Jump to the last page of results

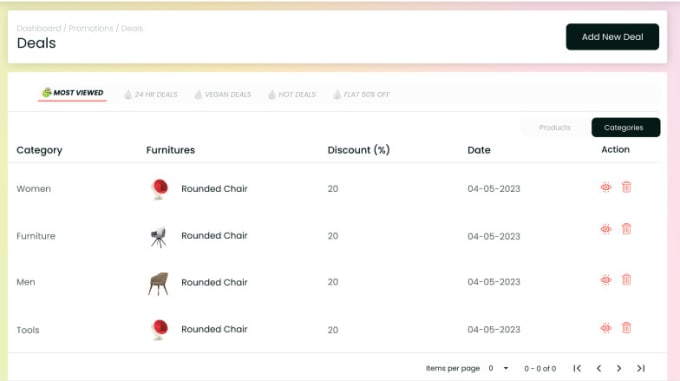(641, 368)
